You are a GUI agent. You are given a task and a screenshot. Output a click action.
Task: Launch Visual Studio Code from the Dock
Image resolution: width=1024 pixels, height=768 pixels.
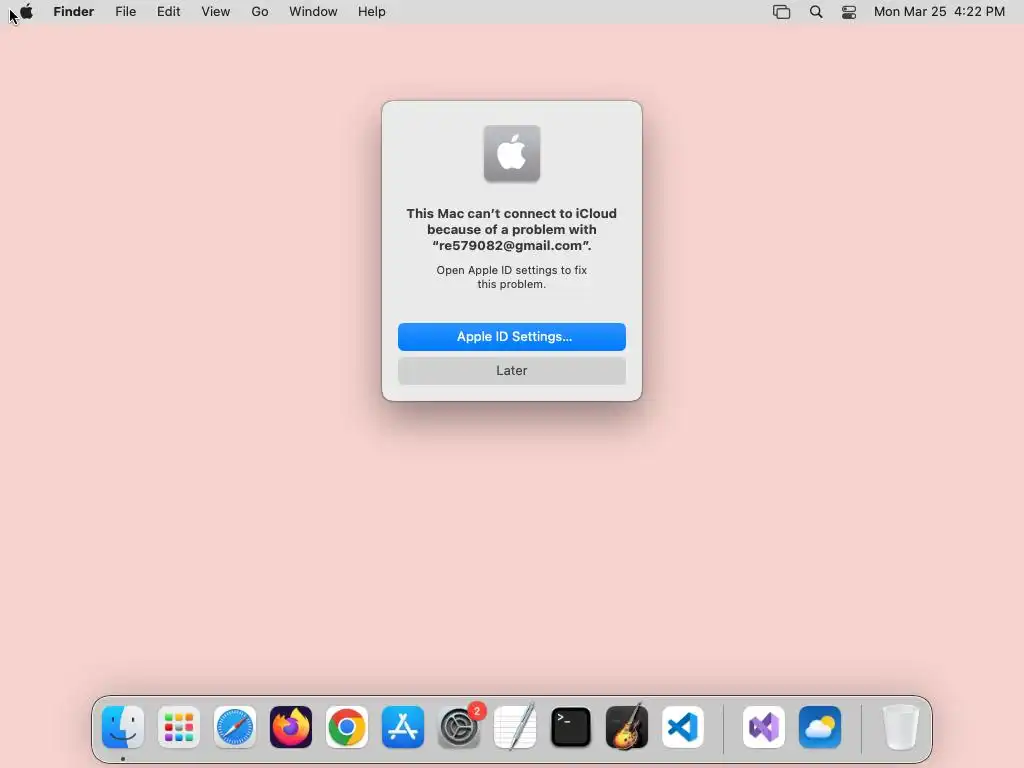[x=683, y=727]
